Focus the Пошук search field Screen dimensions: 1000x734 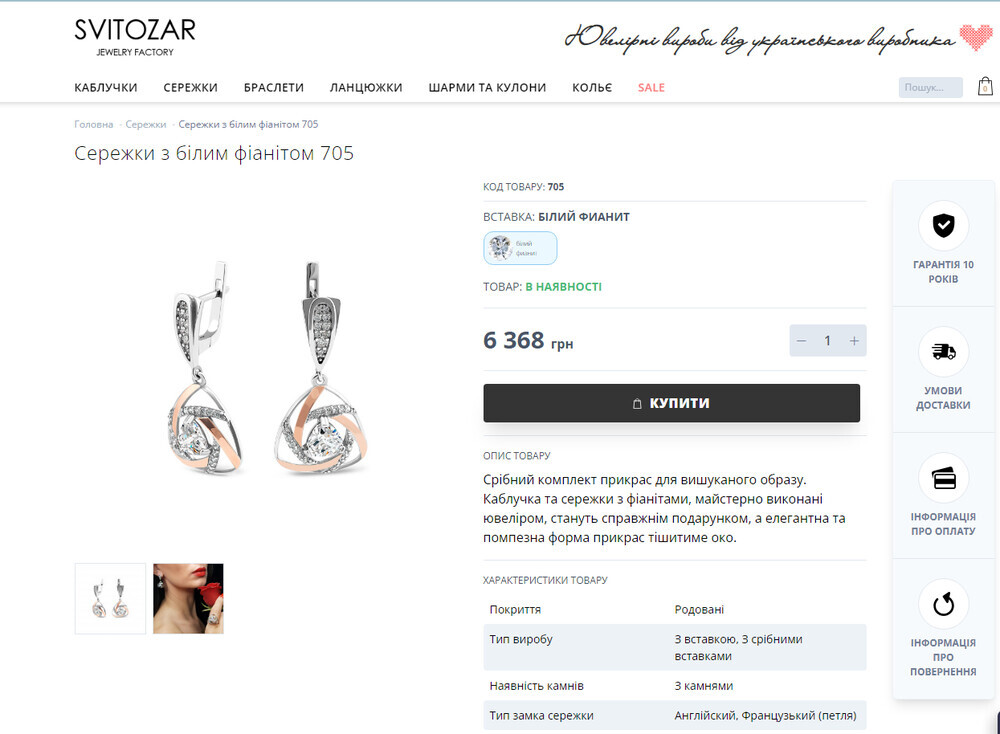tap(930, 87)
